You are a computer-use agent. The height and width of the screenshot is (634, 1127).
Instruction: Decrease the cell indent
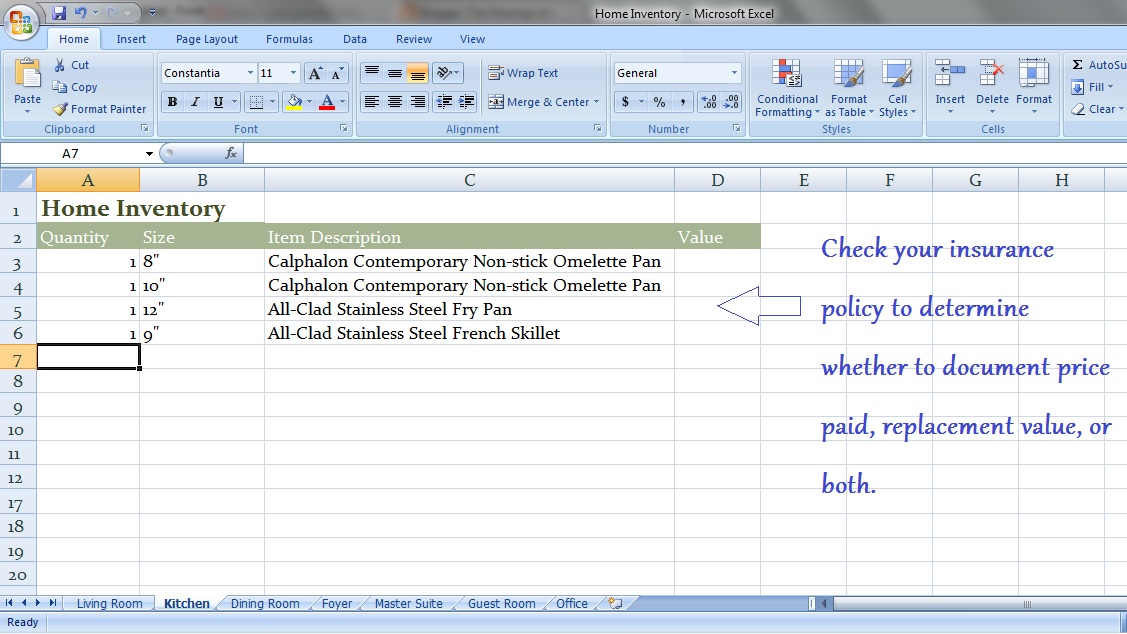[444, 102]
